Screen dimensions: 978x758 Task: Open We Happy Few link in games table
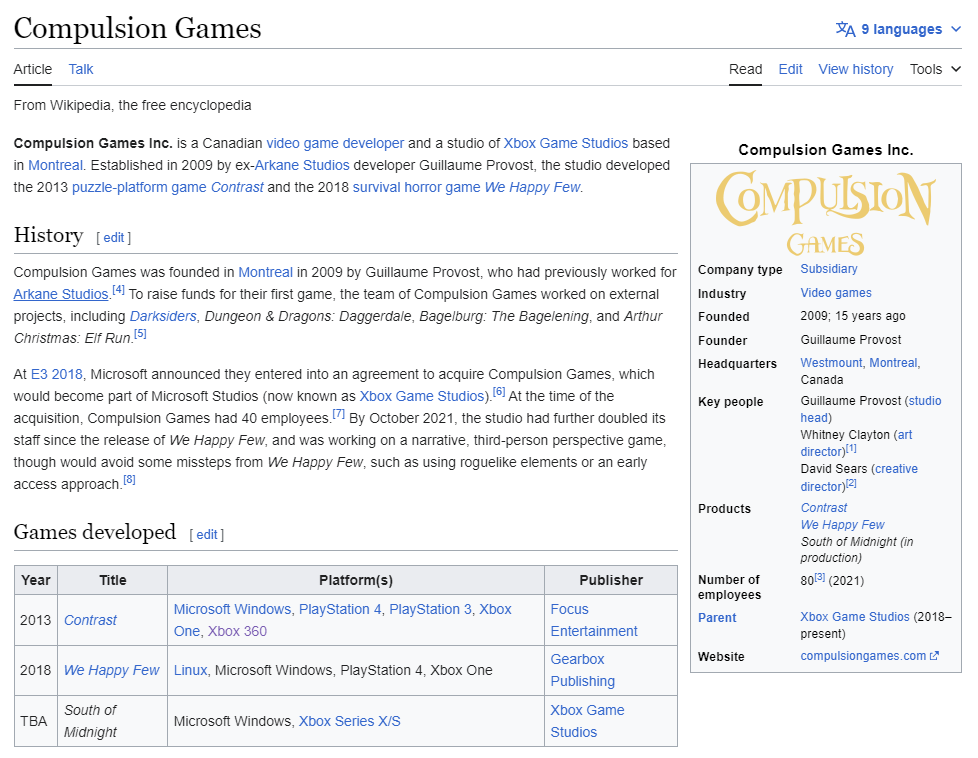tap(112, 670)
